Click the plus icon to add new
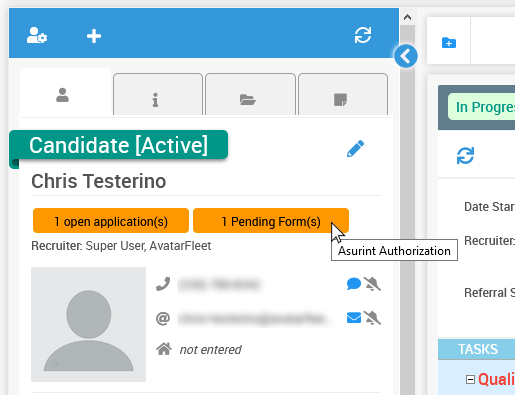The width and height of the screenshot is (515, 395). coord(94,36)
